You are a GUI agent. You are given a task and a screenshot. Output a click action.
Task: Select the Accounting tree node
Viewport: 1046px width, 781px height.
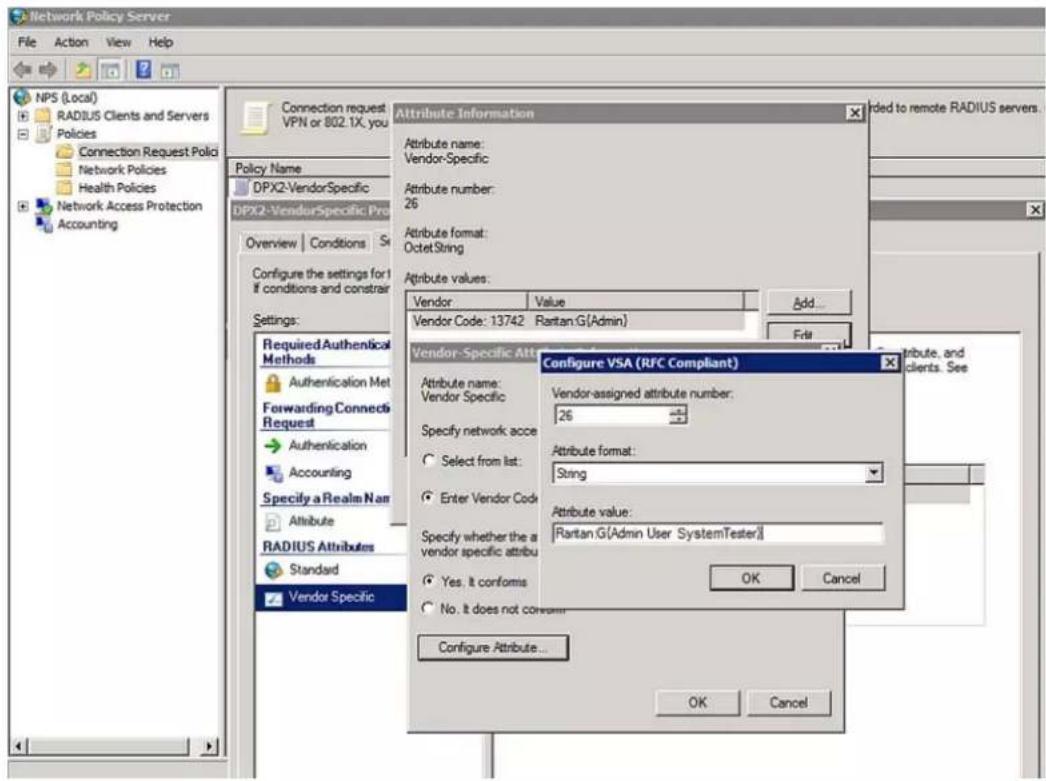click(77, 224)
